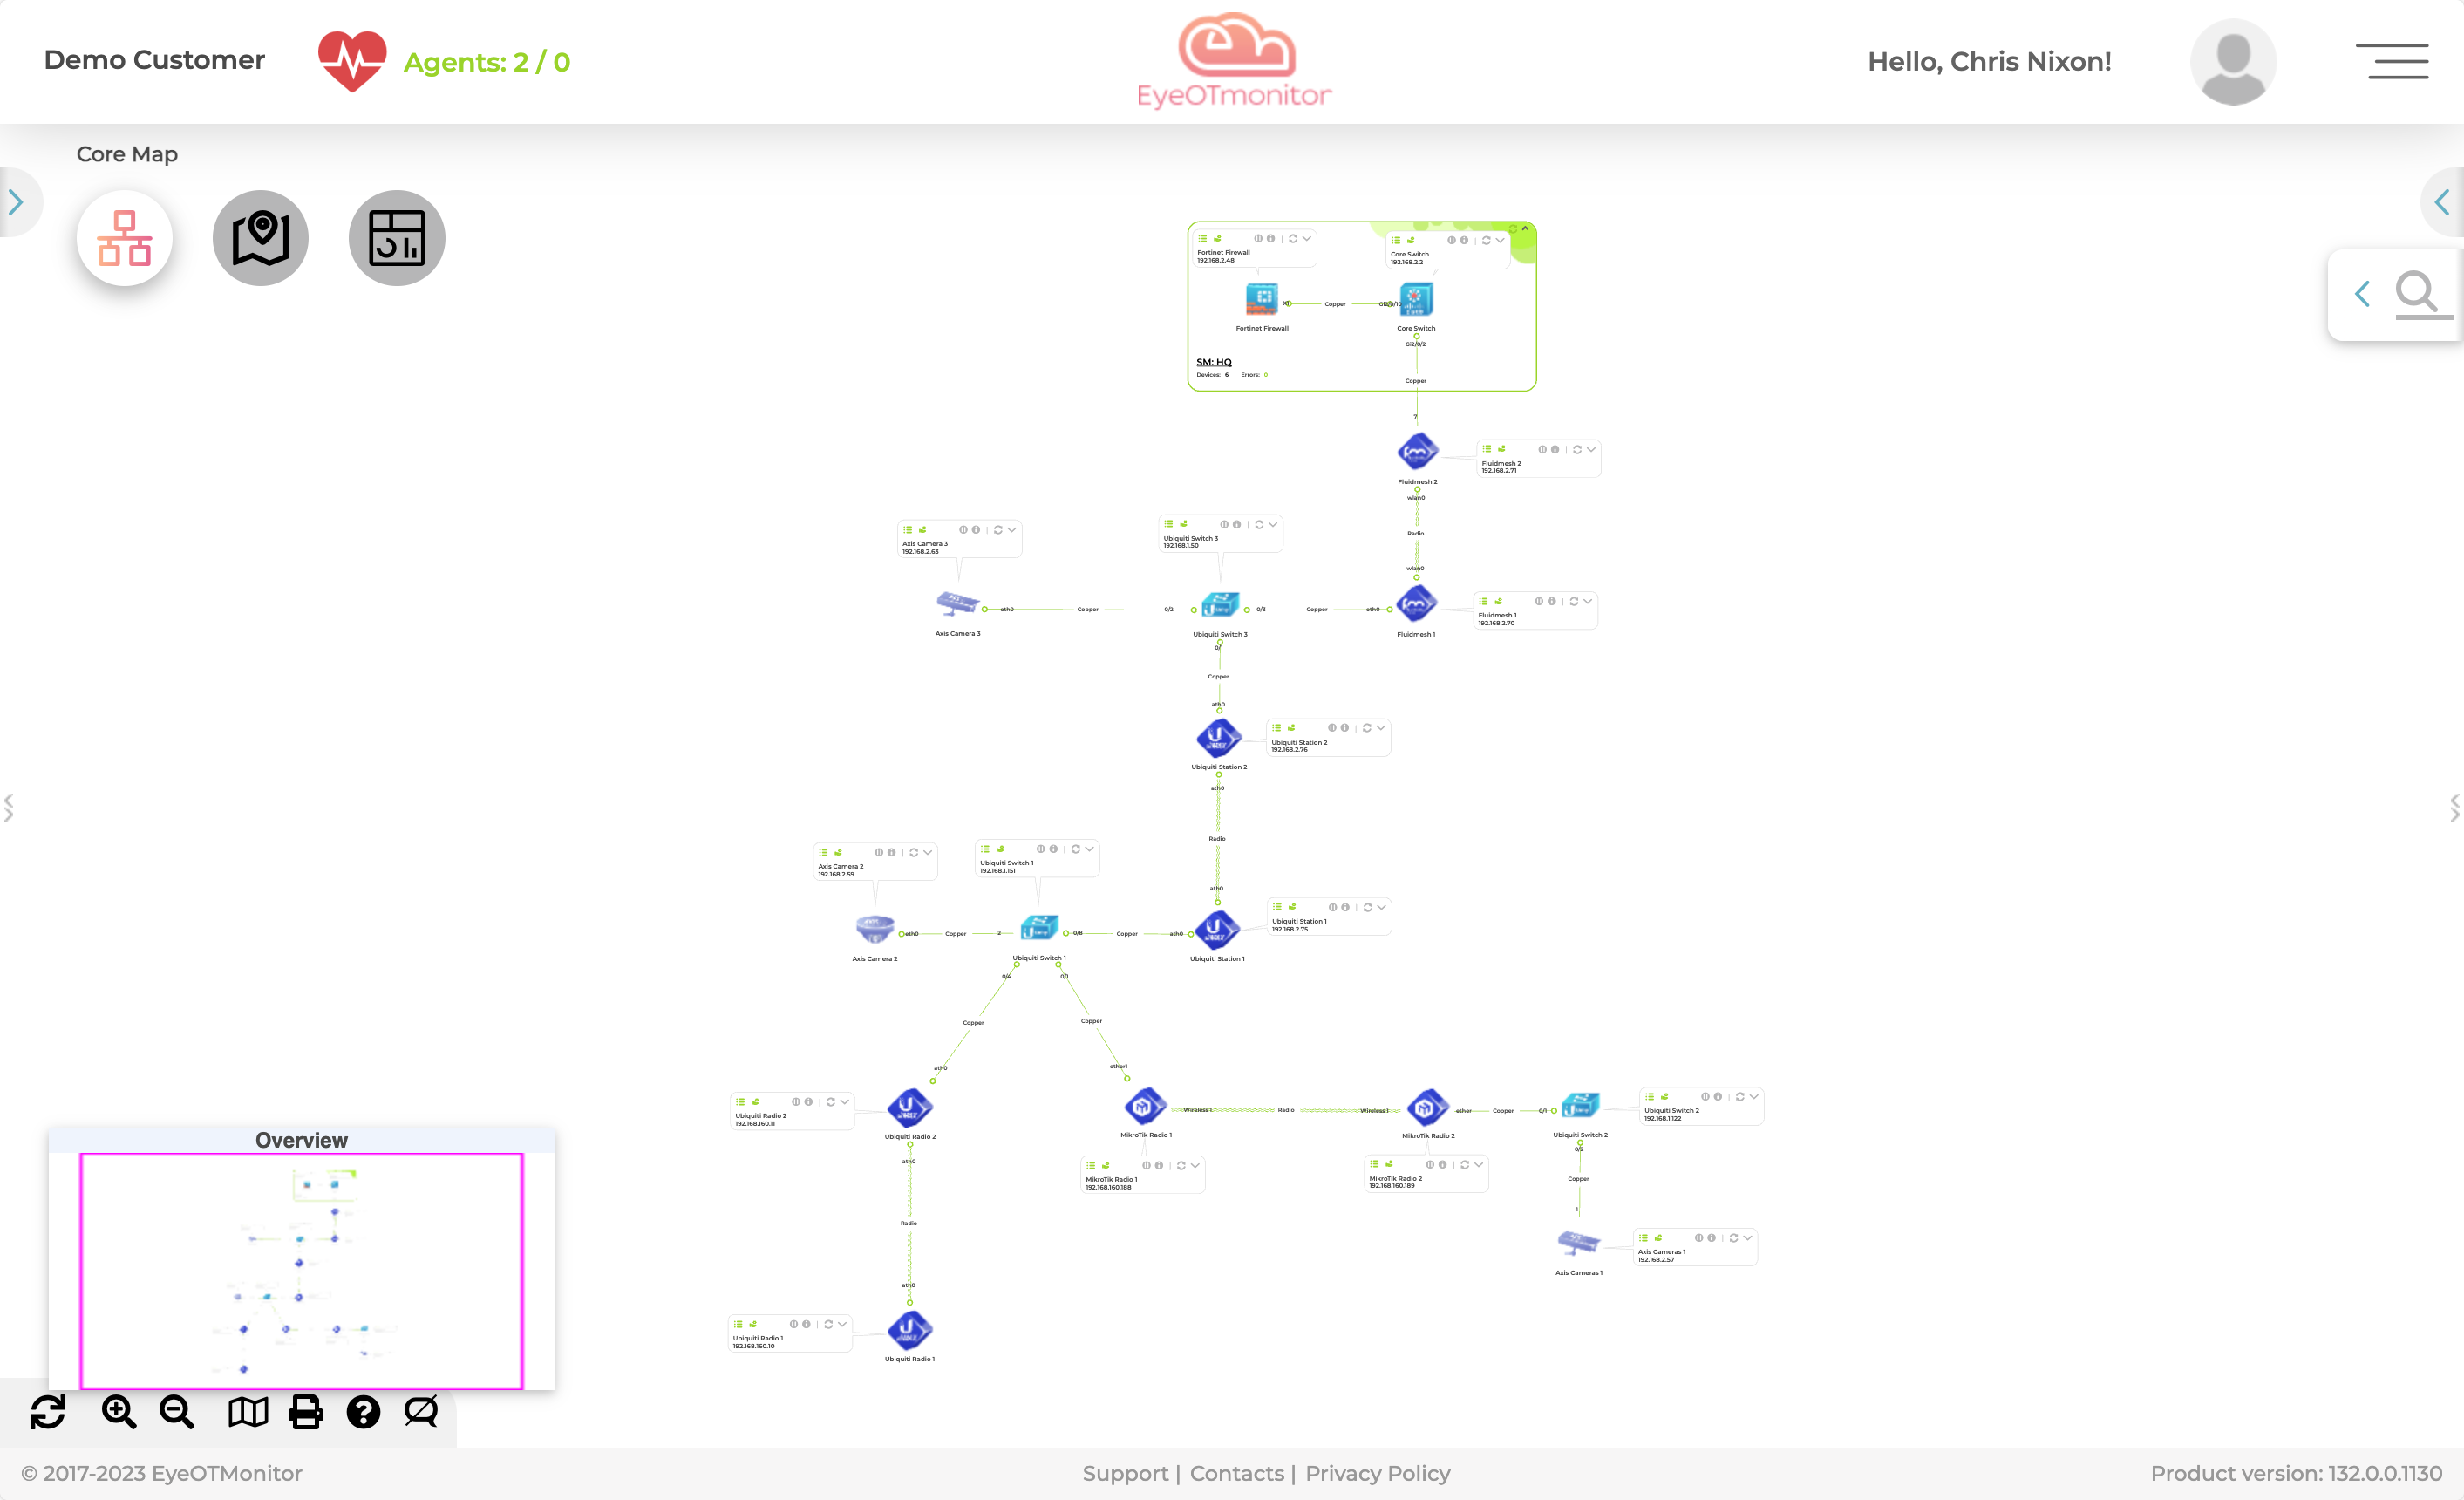2464x1500 pixels.
Task: Collapse the SM: HQ group box
Action: coord(1525,229)
